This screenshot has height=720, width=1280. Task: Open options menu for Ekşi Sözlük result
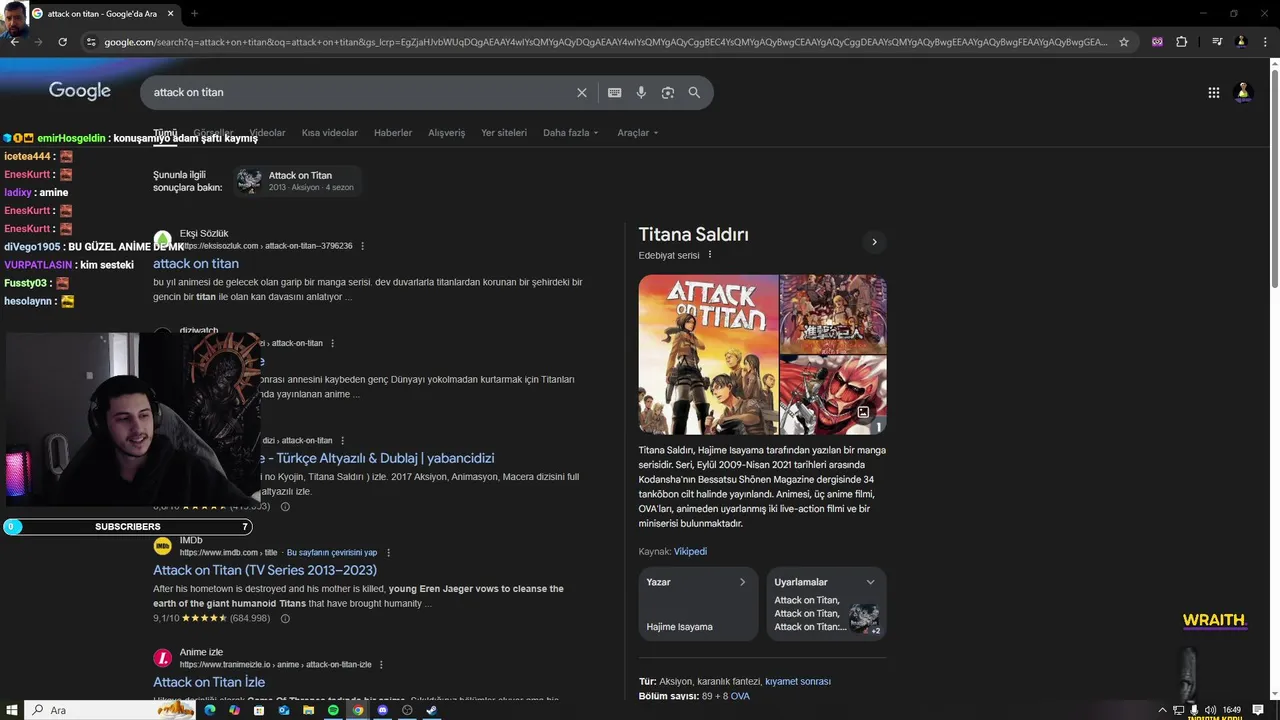(x=363, y=246)
